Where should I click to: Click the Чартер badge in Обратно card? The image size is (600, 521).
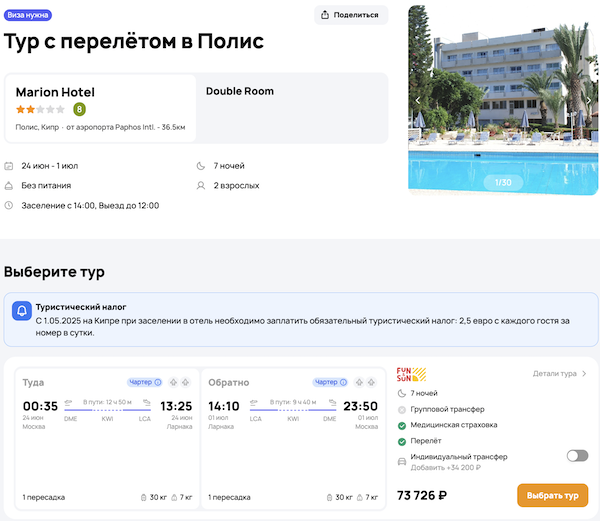tap(331, 382)
